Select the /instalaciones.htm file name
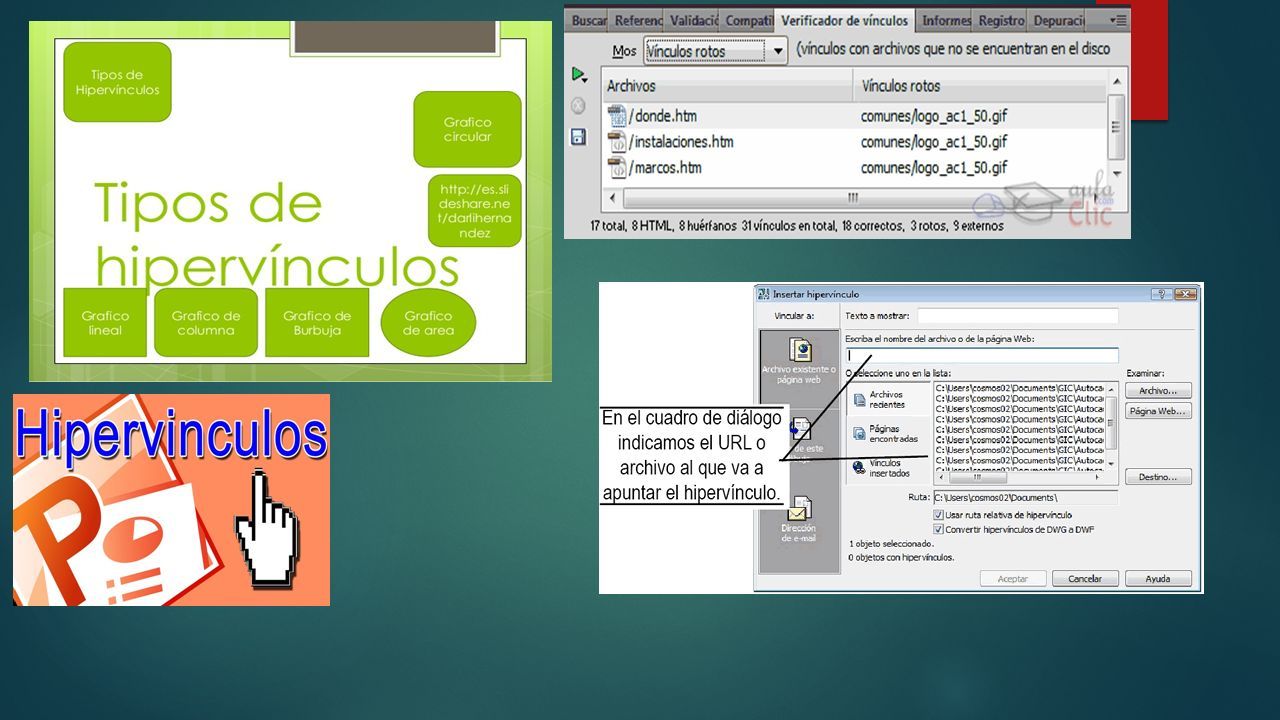The width and height of the screenshot is (1280, 720). (681, 142)
